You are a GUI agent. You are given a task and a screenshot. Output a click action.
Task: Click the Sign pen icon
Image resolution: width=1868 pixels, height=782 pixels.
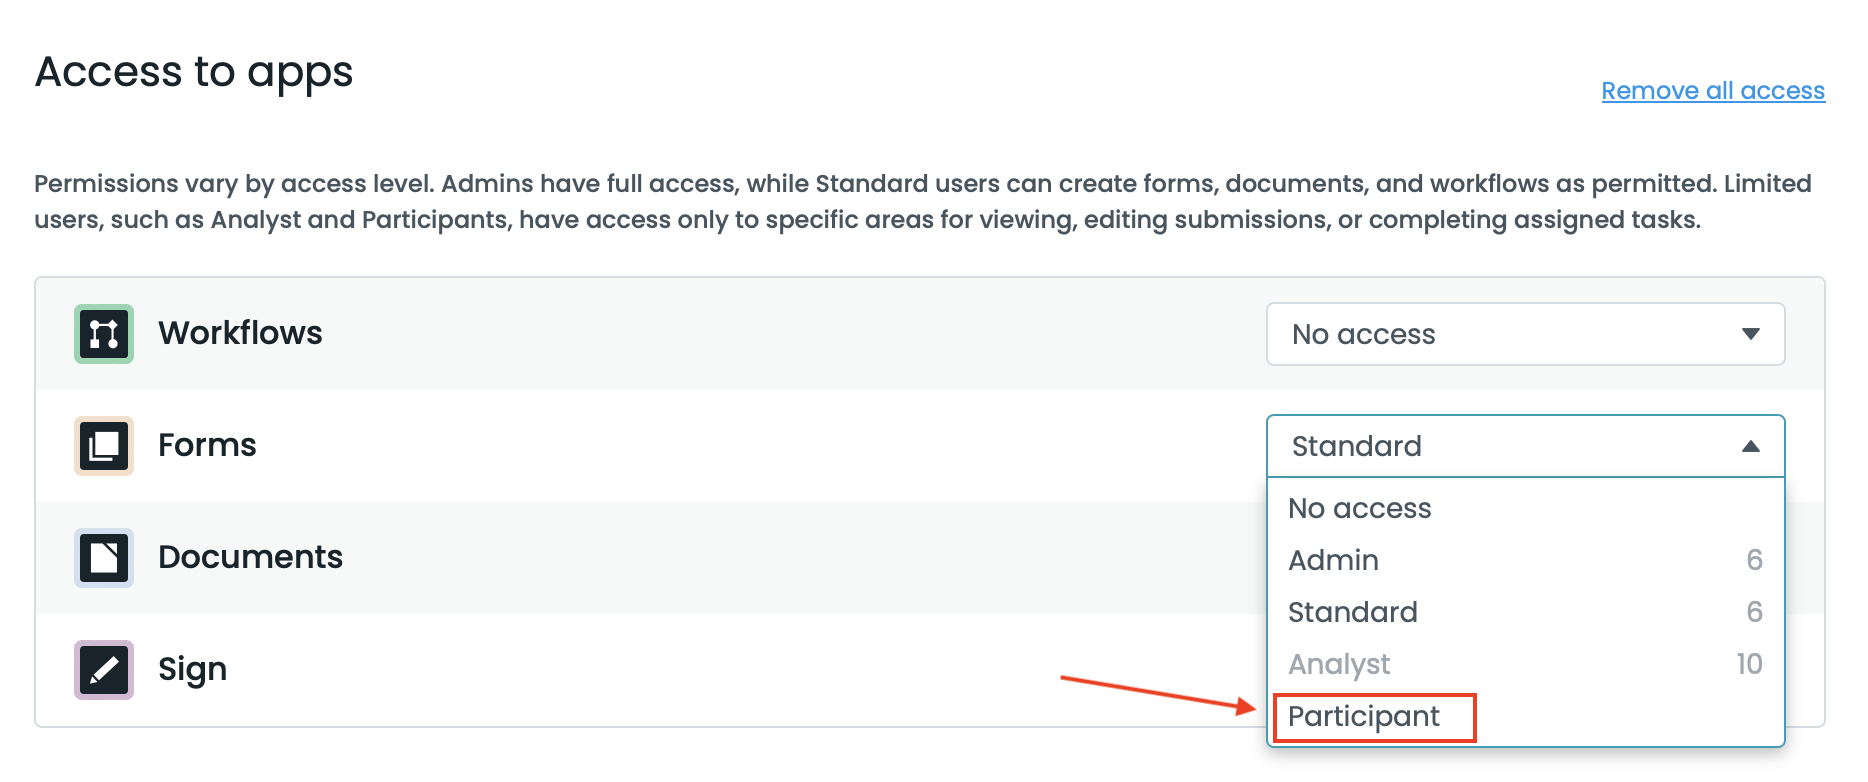pos(104,670)
